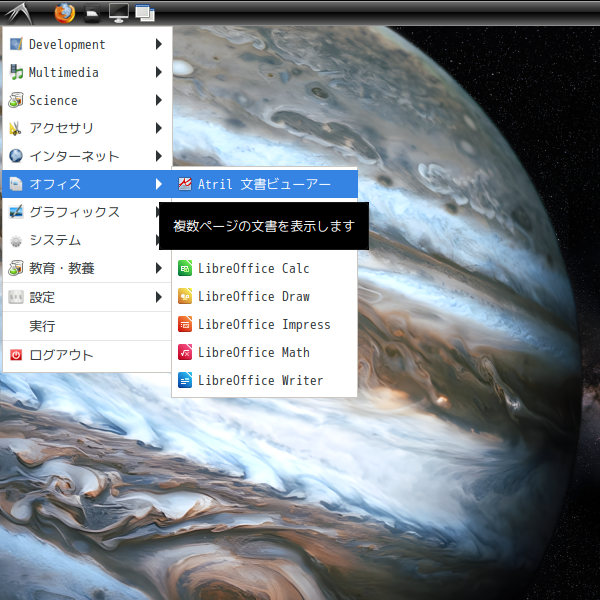Expand the インターネット submenu arrow
This screenshot has width=600, height=600.
click(158, 156)
